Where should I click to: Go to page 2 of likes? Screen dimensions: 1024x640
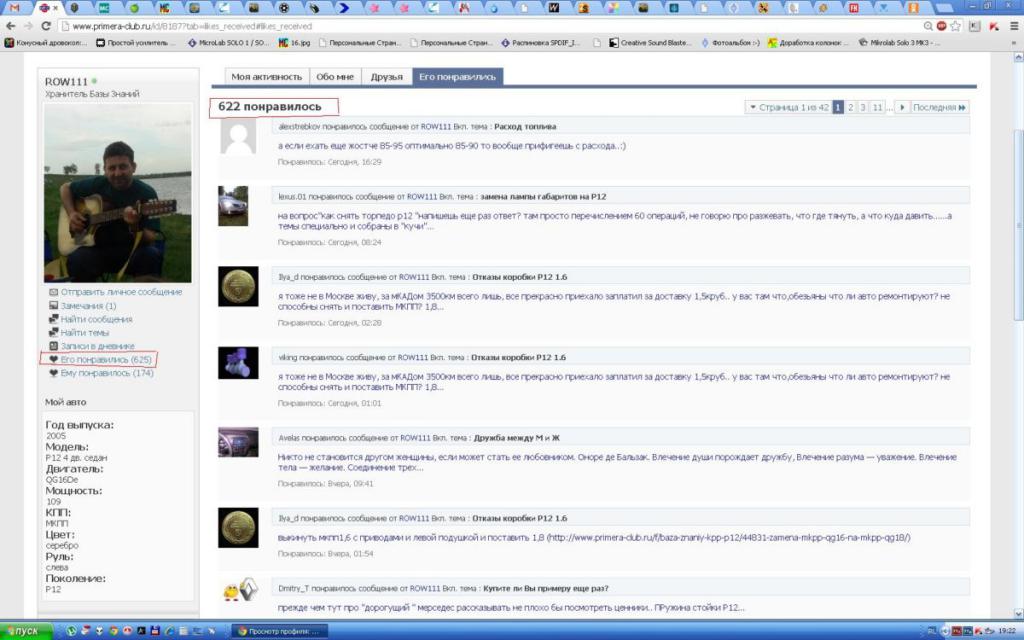click(850, 107)
